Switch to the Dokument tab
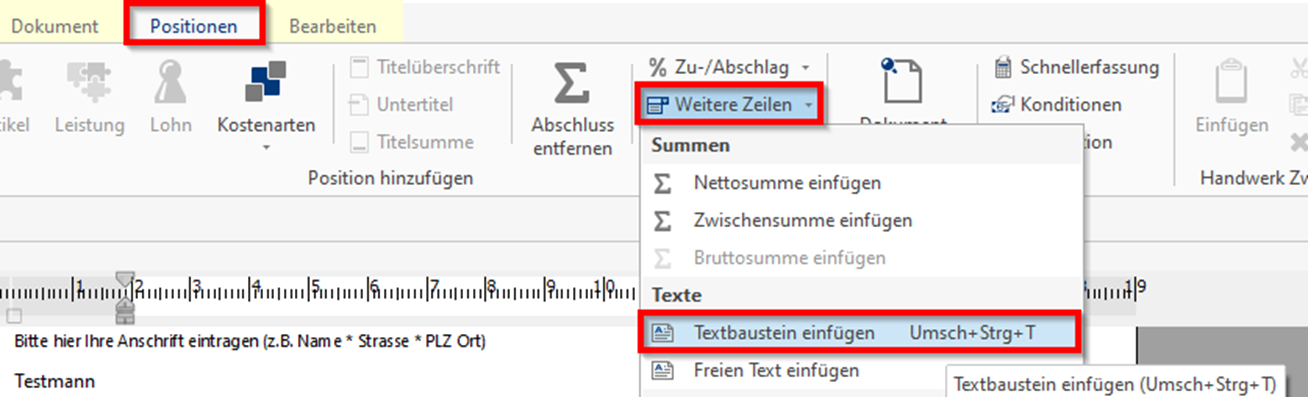Image resolution: width=1308 pixels, height=397 pixels. tap(54, 26)
